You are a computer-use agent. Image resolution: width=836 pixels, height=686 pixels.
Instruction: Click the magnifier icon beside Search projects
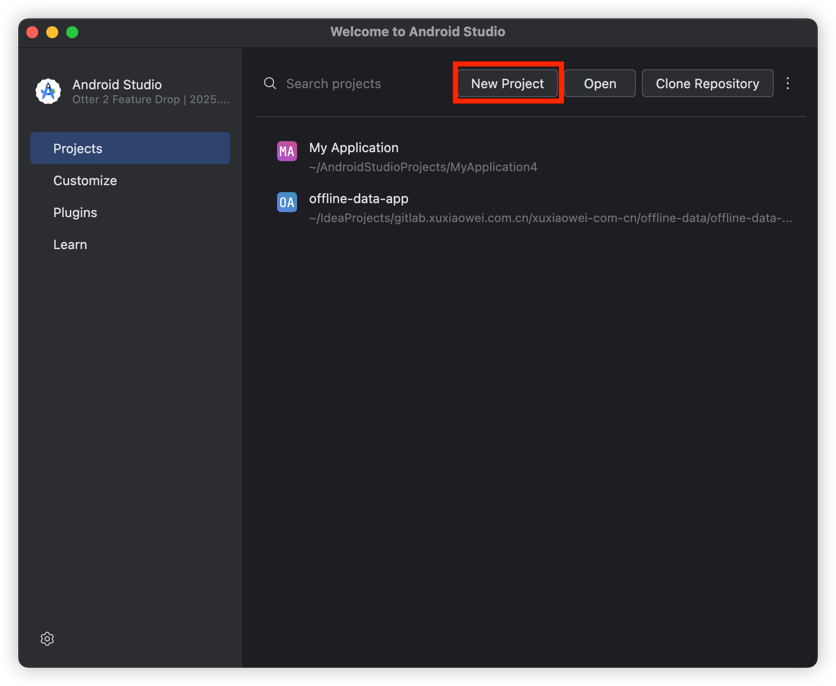pyautogui.click(x=270, y=84)
